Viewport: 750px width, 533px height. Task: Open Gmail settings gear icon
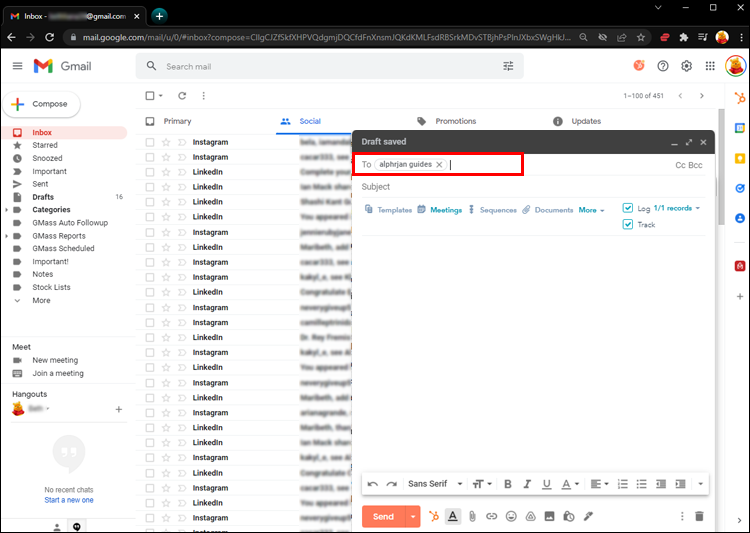click(x=686, y=66)
